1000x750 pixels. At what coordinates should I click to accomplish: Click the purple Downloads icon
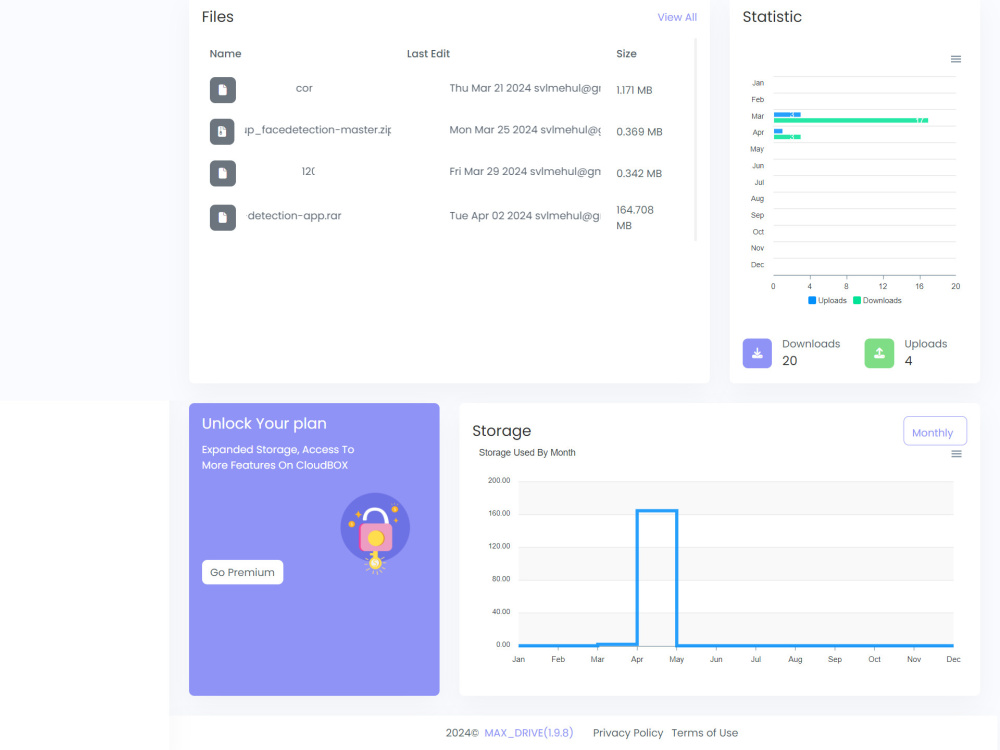[757, 352]
